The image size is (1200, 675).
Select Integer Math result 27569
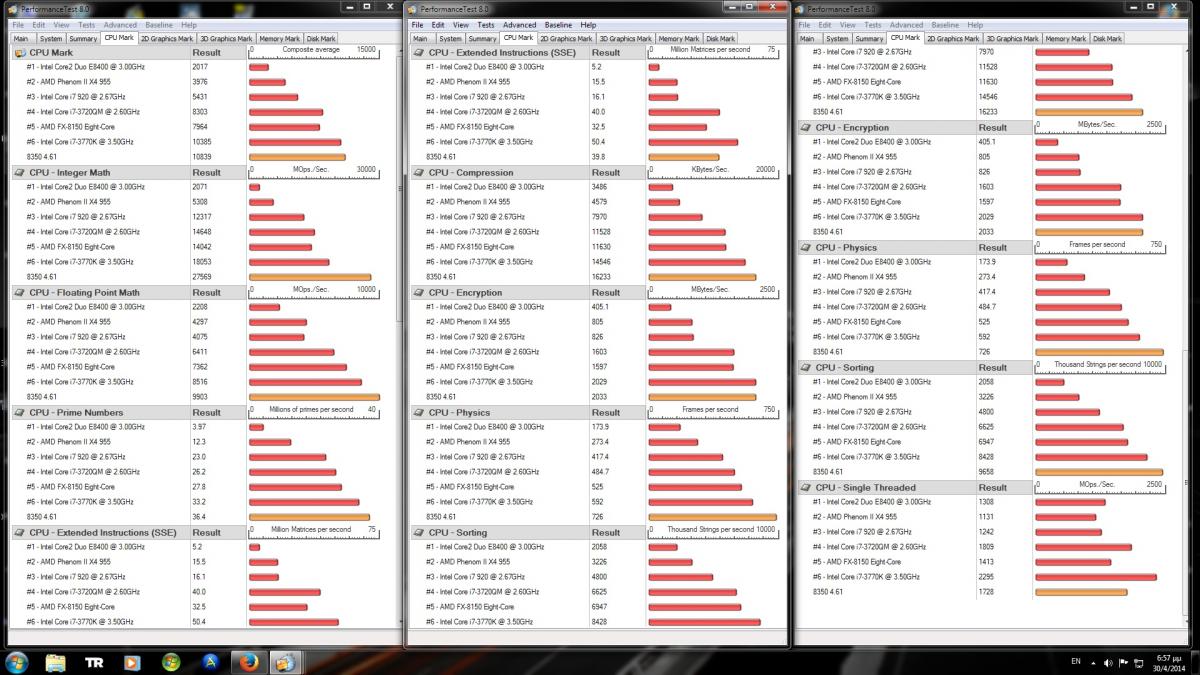(202, 277)
